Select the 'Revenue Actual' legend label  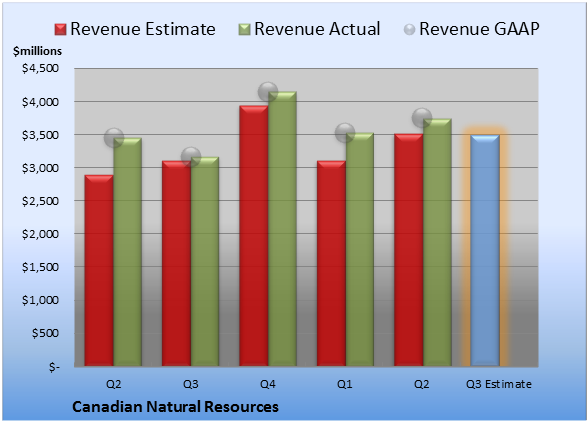coord(317,29)
